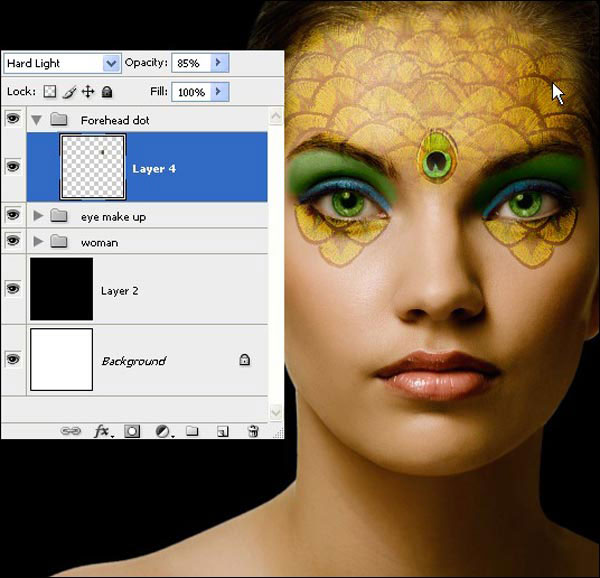Viewport: 600px width, 578px height.
Task: Select the woman layer group
Action: click(99, 242)
